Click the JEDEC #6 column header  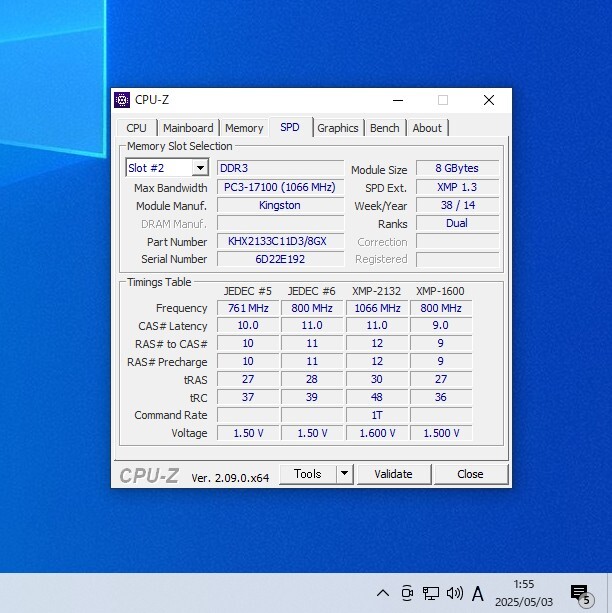[x=312, y=291]
